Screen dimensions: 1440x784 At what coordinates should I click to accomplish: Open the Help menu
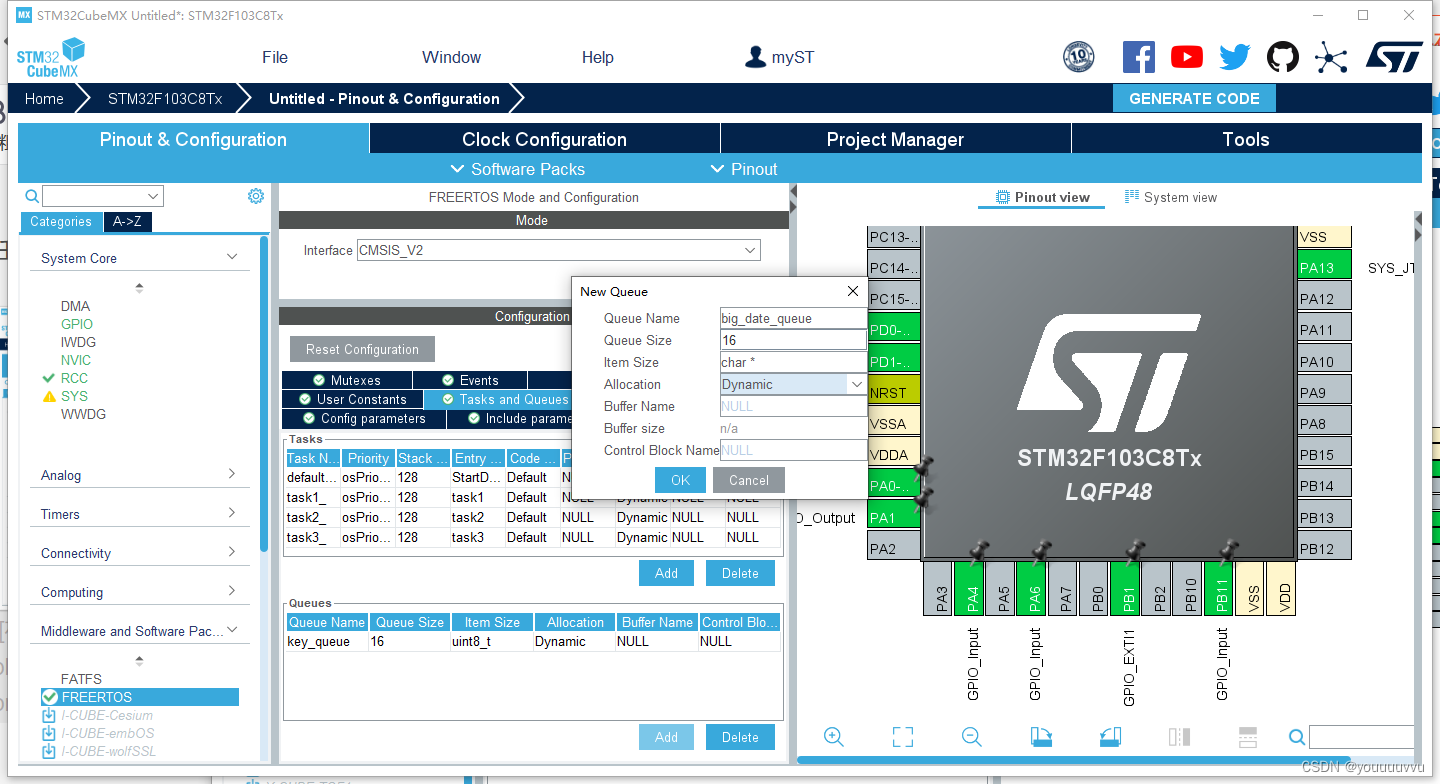tap(598, 57)
